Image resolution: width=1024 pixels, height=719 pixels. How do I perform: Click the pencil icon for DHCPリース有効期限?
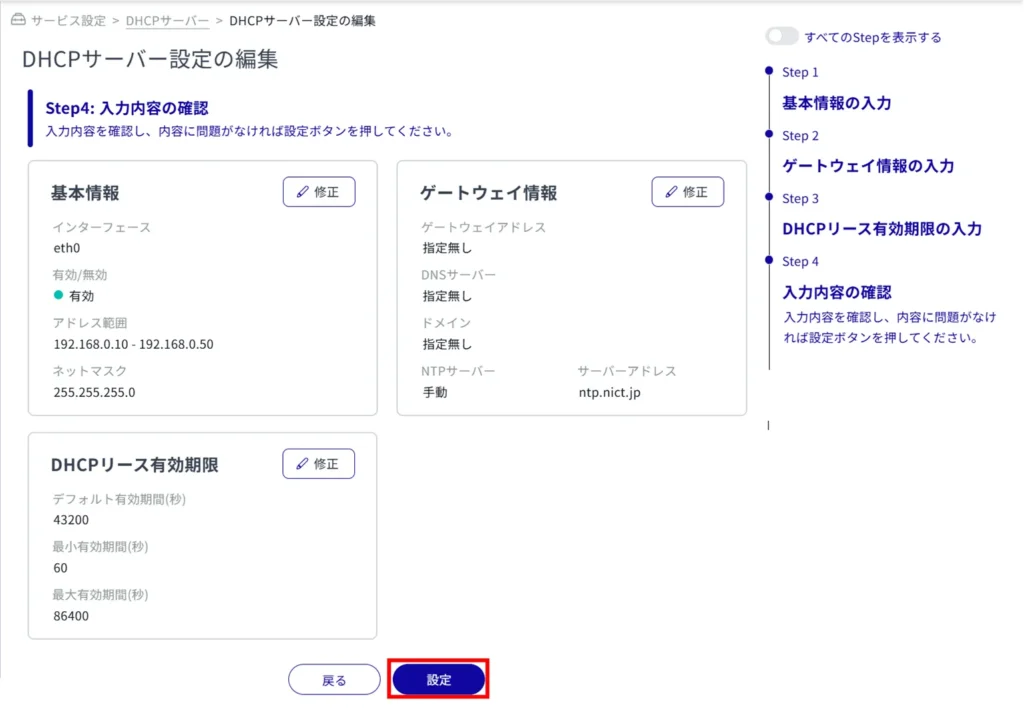click(302, 464)
